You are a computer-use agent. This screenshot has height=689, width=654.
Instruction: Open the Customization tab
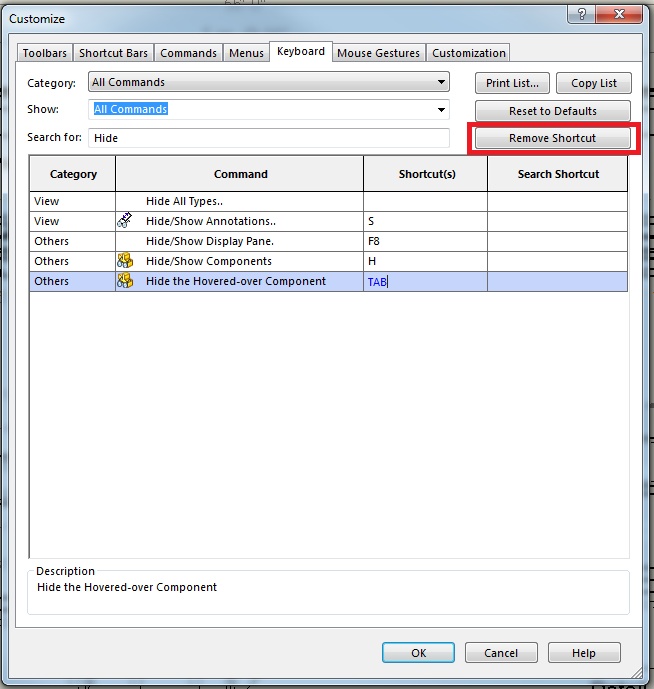coord(469,53)
